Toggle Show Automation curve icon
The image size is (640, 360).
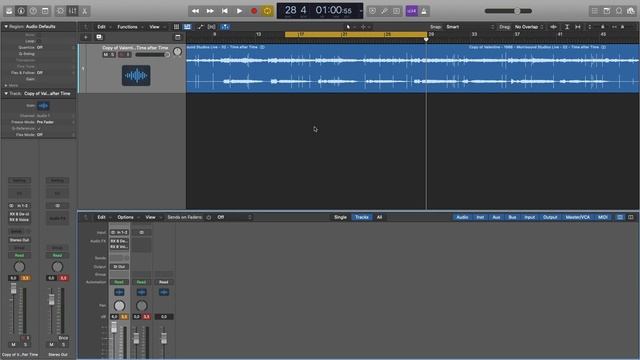tap(200, 27)
